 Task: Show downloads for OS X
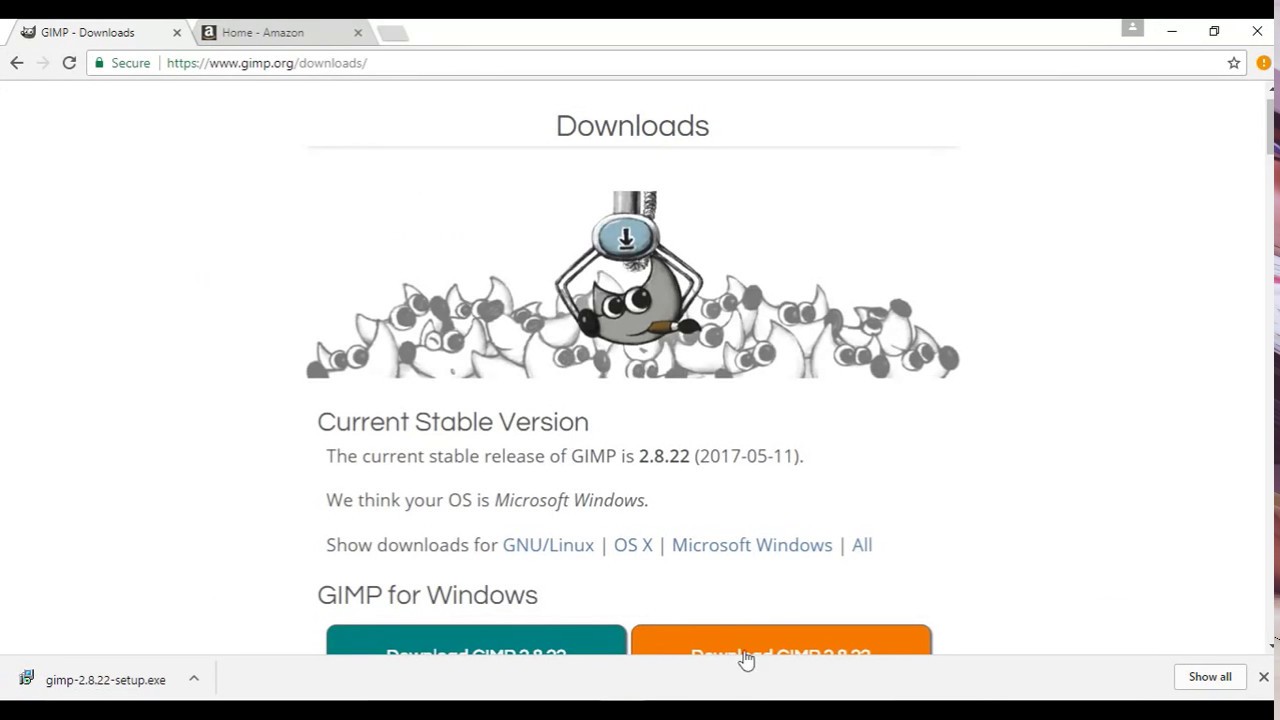point(633,545)
